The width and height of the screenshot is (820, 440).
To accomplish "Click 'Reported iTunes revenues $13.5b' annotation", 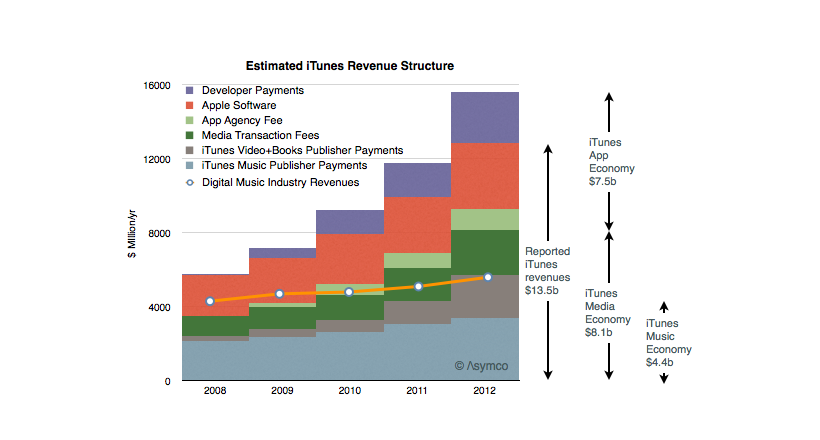I will pyautogui.click(x=548, y=271).
